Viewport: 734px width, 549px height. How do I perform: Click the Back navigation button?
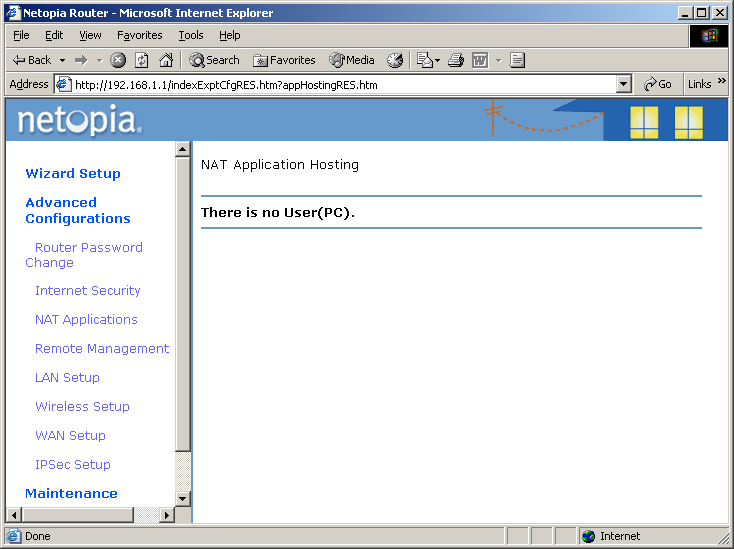coord(32,60)
